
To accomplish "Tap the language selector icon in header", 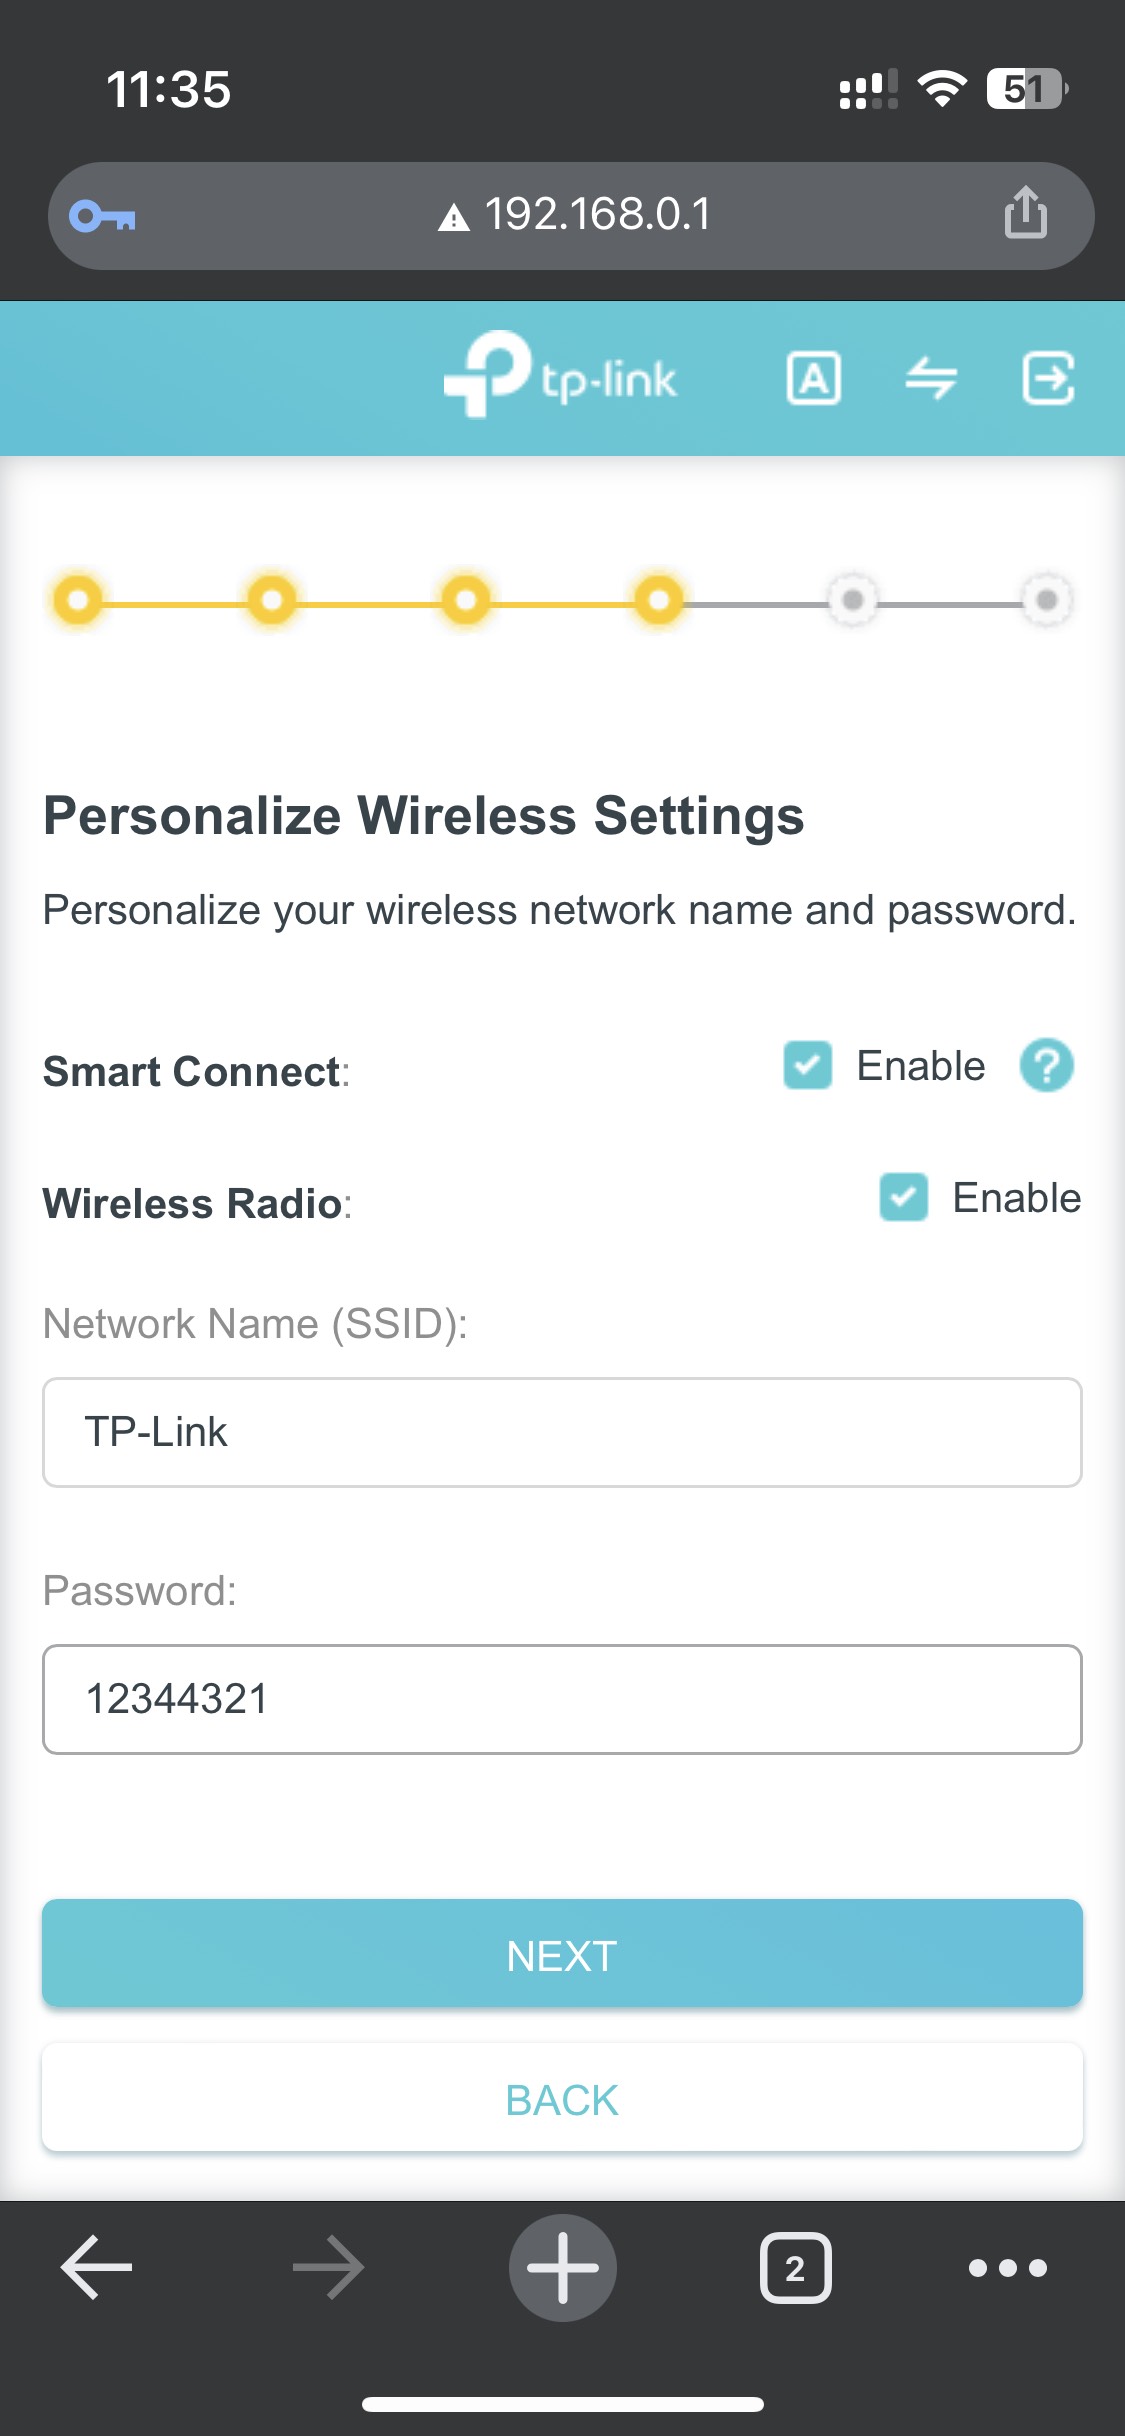I will pyautogui.click(x=813, y=379).
